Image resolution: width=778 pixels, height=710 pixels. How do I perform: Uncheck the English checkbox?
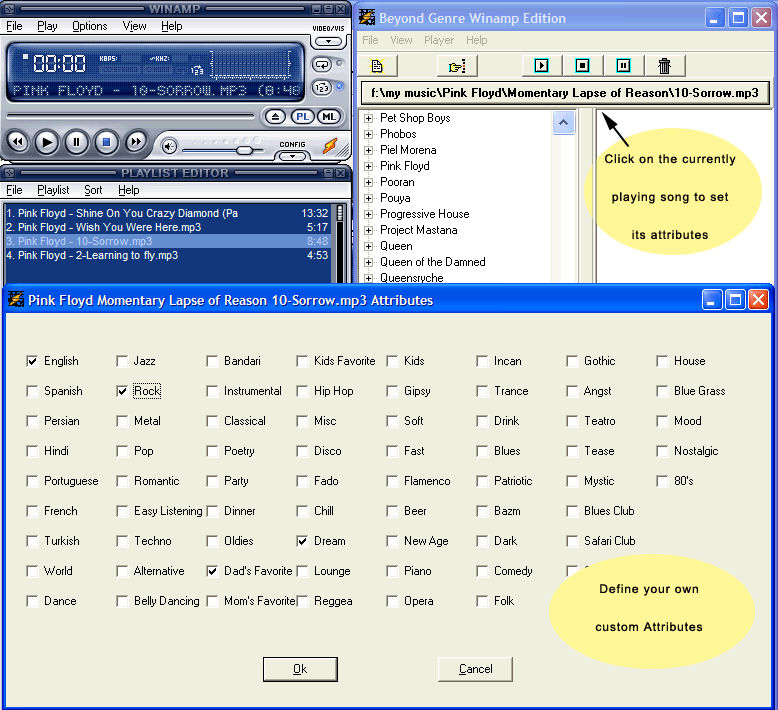click(32, 361)
